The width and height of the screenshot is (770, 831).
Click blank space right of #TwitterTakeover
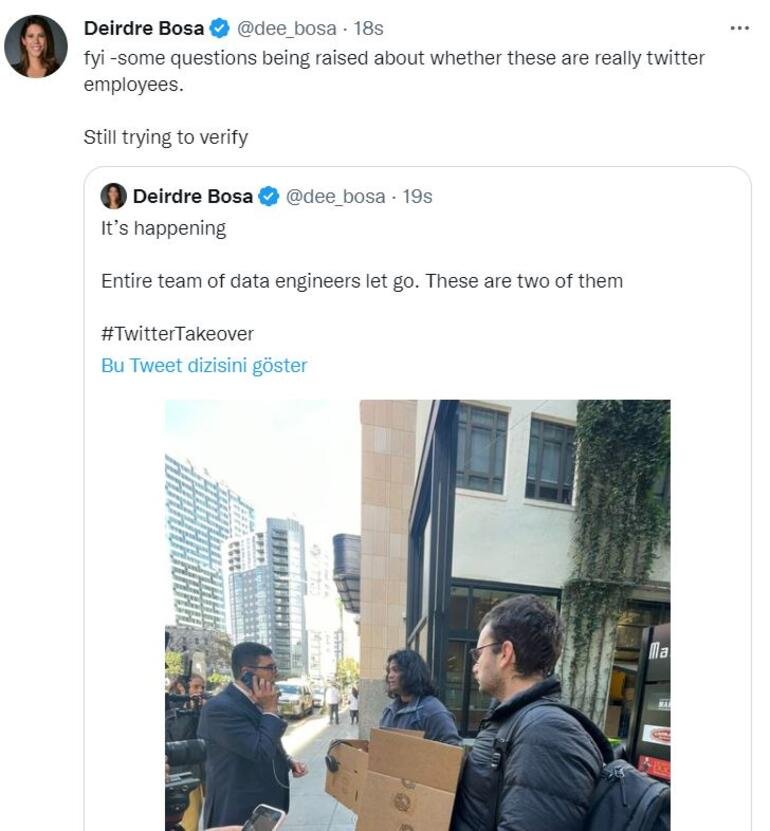tap(500, 333)
